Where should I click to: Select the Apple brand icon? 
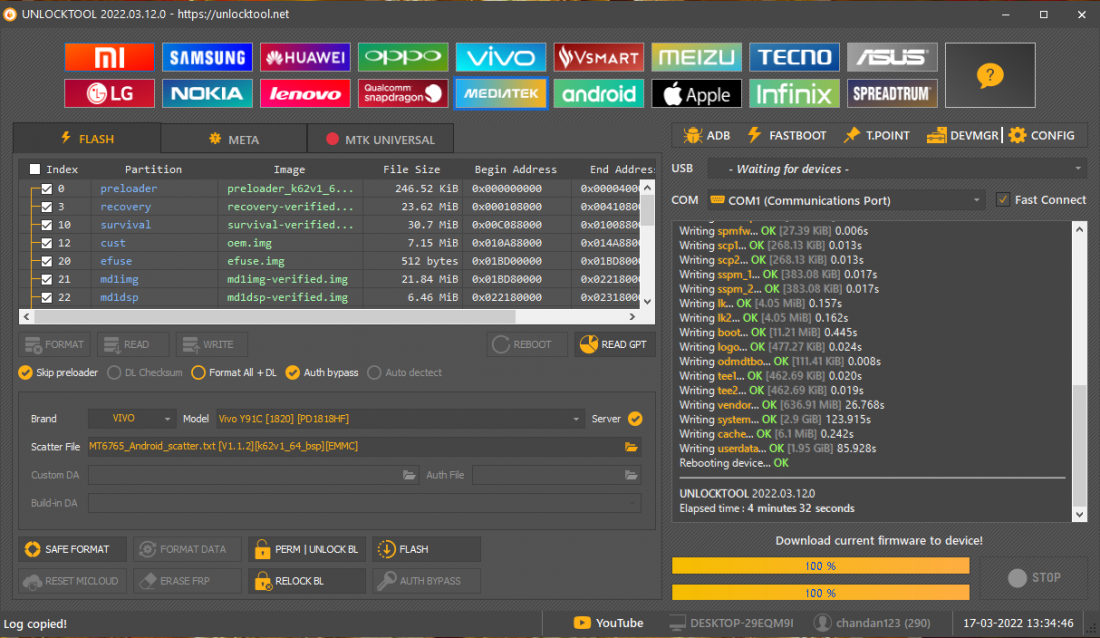[696, 93]
